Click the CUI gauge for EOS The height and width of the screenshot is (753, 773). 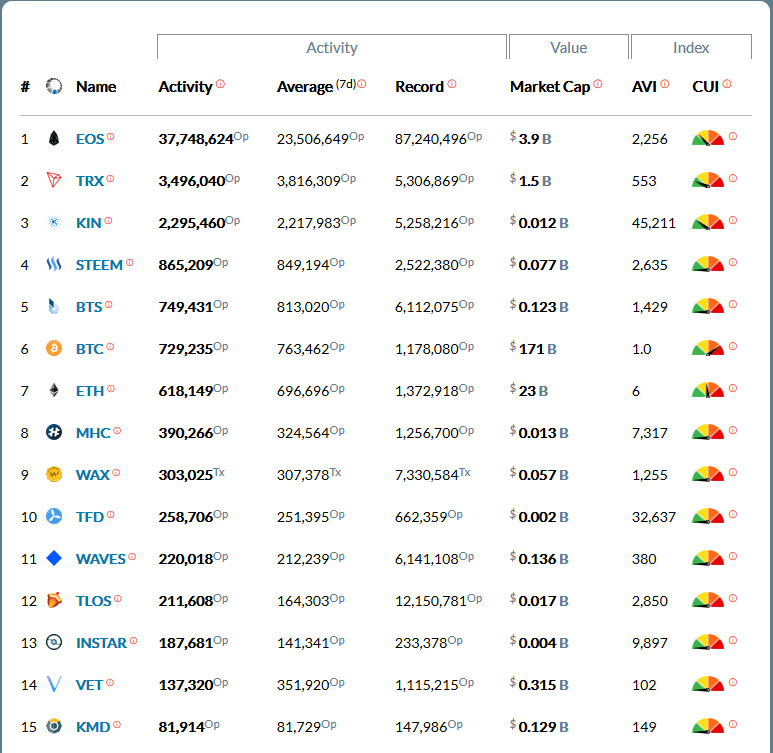click(x=707, y=138)
